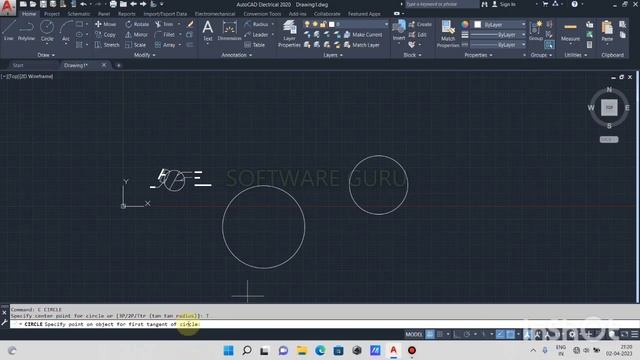The height and width of the screenshot is (360, 640).
Task: Toggle snap mode in status bar
Action: [440, 334]
